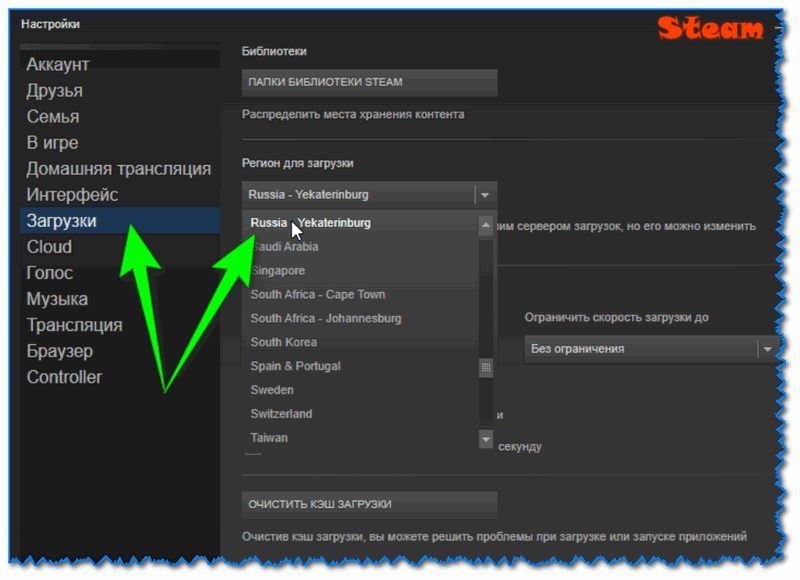Open Домашняя трансляция settings
The height and width of the screenshot is (580, 800).
tap(120, 168)
